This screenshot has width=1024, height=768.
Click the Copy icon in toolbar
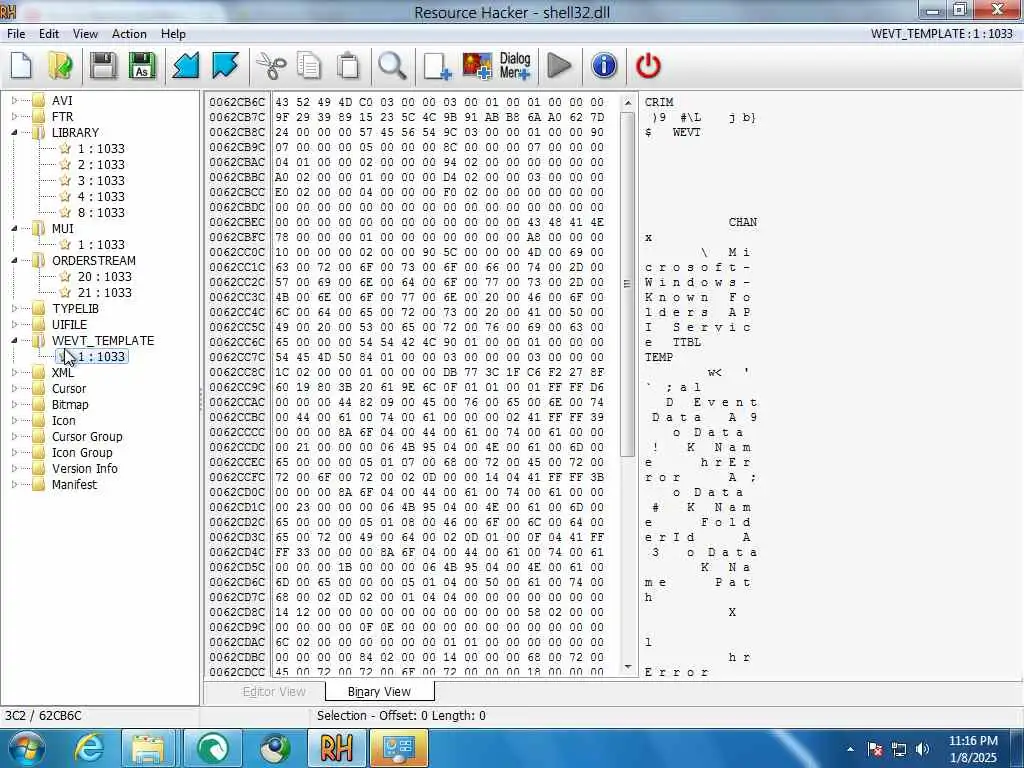pos(309,66)
